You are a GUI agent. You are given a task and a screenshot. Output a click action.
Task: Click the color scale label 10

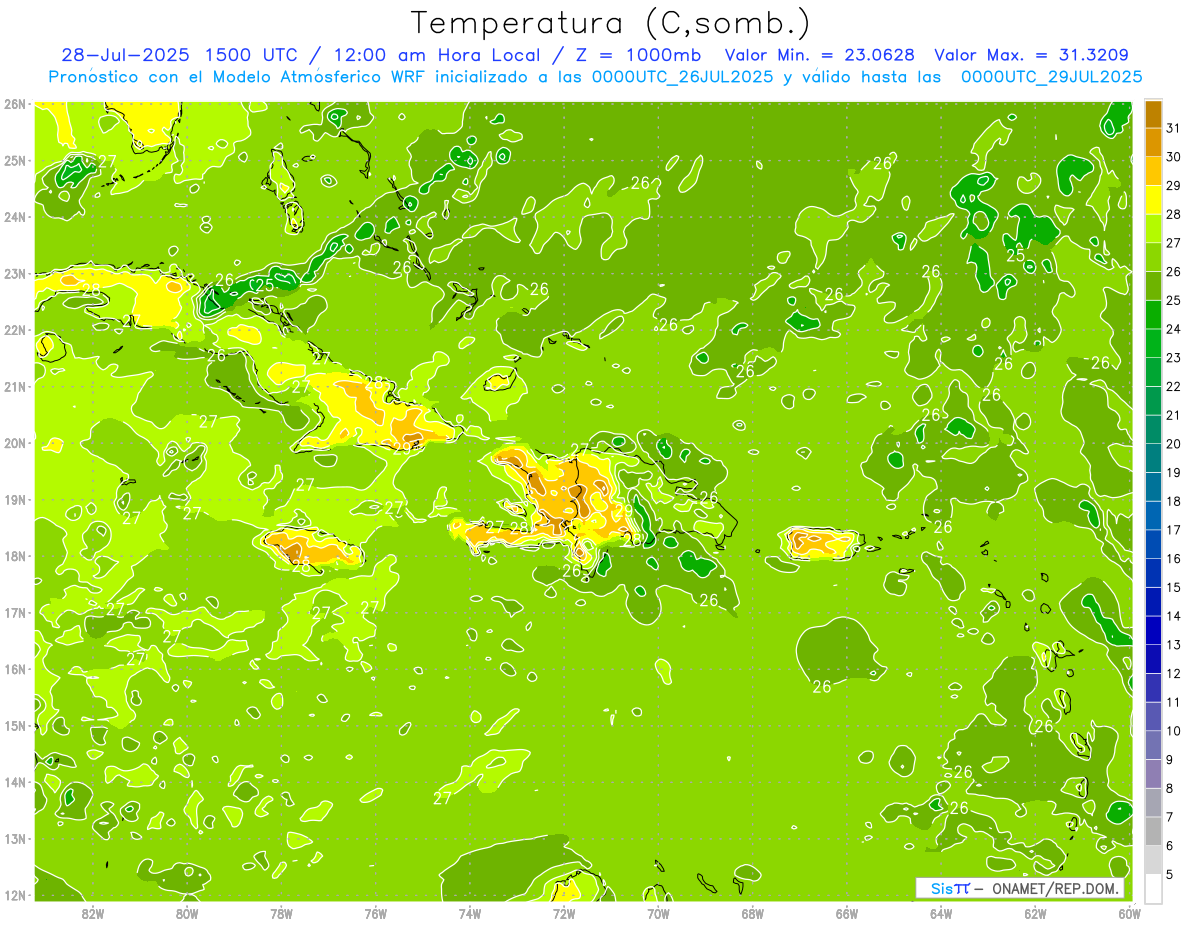tap(1174, 731)
